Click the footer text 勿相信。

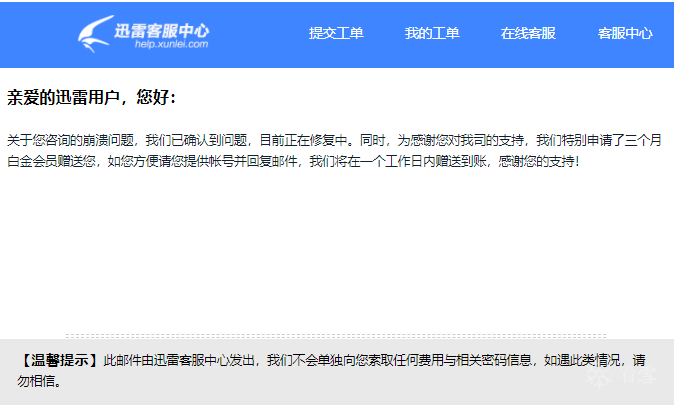[x=39, y=380]
